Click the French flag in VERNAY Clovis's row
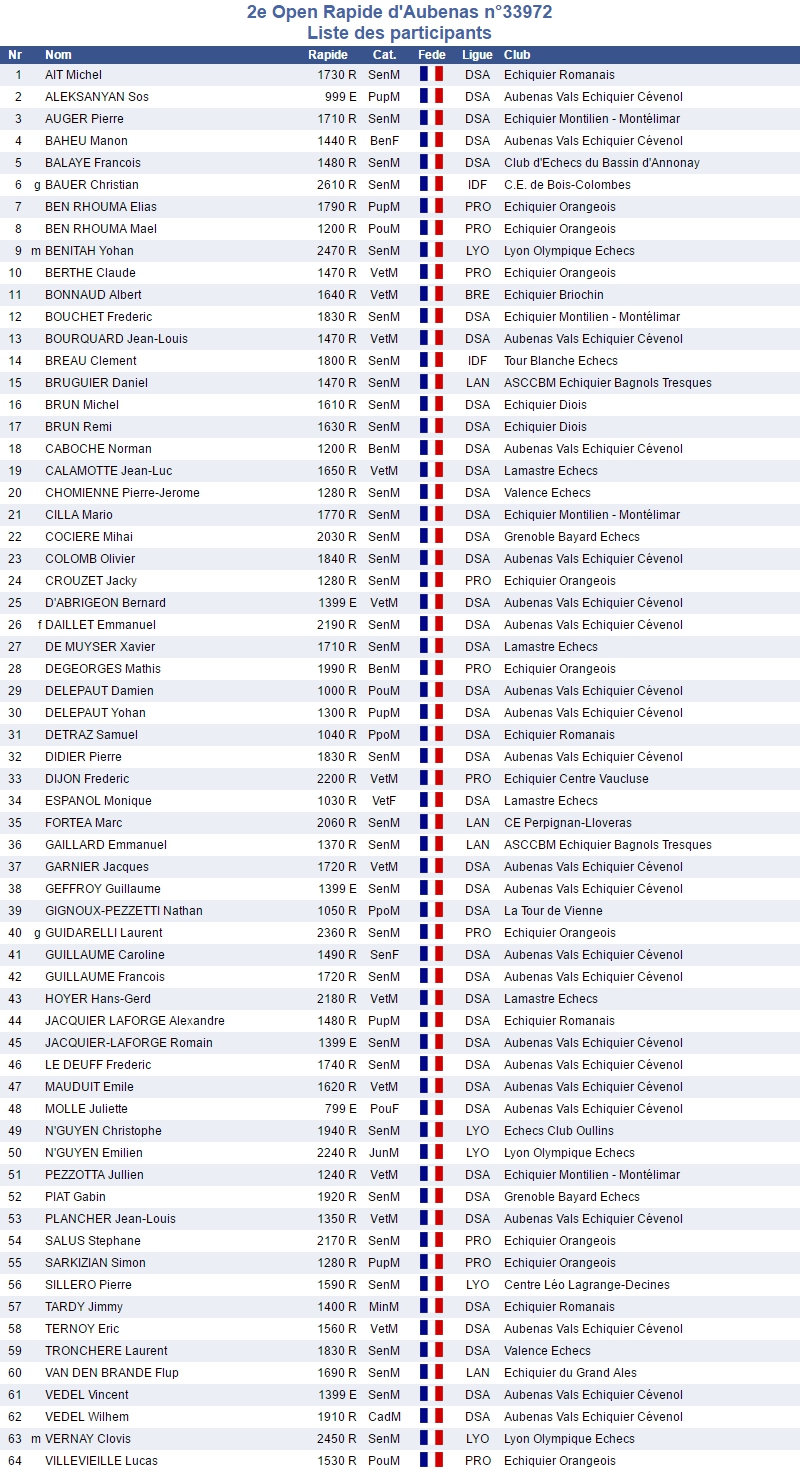 click(431, 1439)
